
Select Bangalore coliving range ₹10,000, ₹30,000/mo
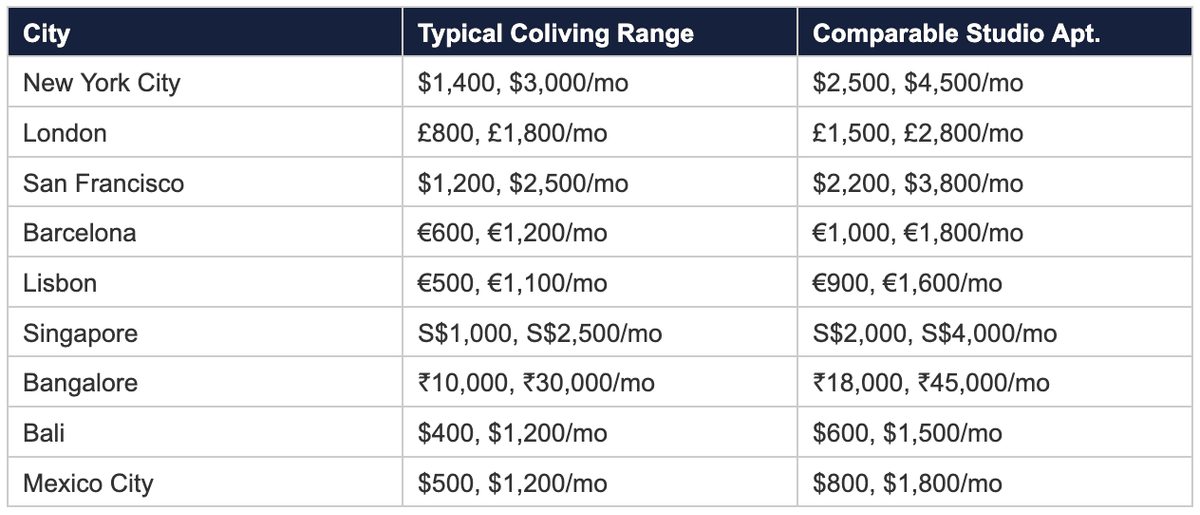tap(536, 383)
